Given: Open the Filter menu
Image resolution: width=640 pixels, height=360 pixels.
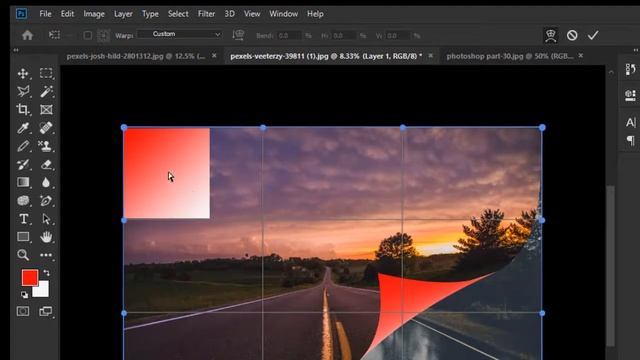Looking at the screenshot, I should click(x=207, y=14).
